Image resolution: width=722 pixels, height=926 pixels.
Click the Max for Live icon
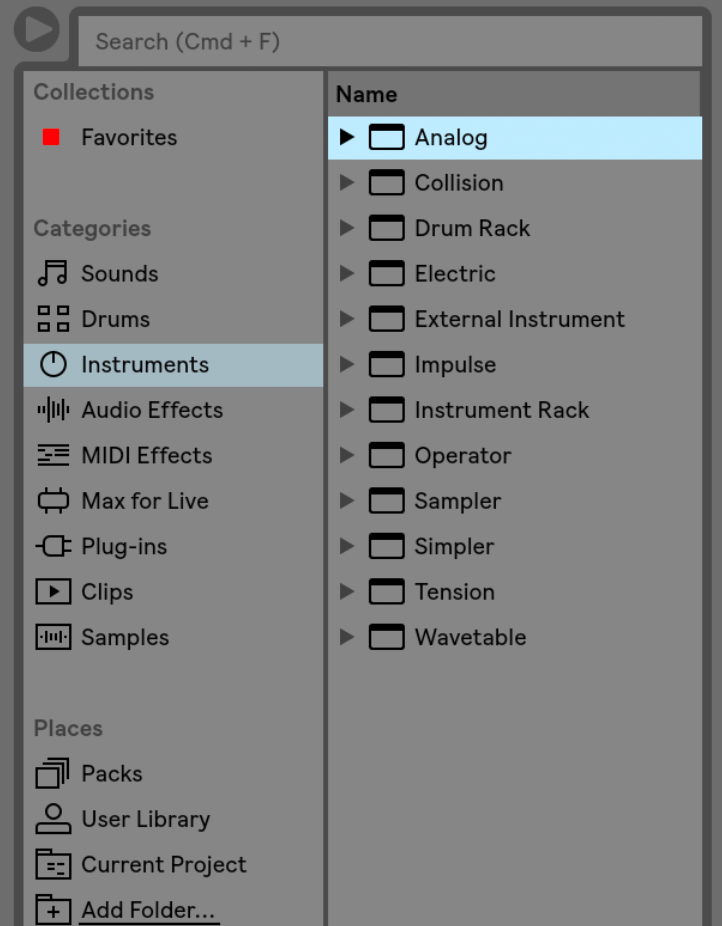point(52,500)
